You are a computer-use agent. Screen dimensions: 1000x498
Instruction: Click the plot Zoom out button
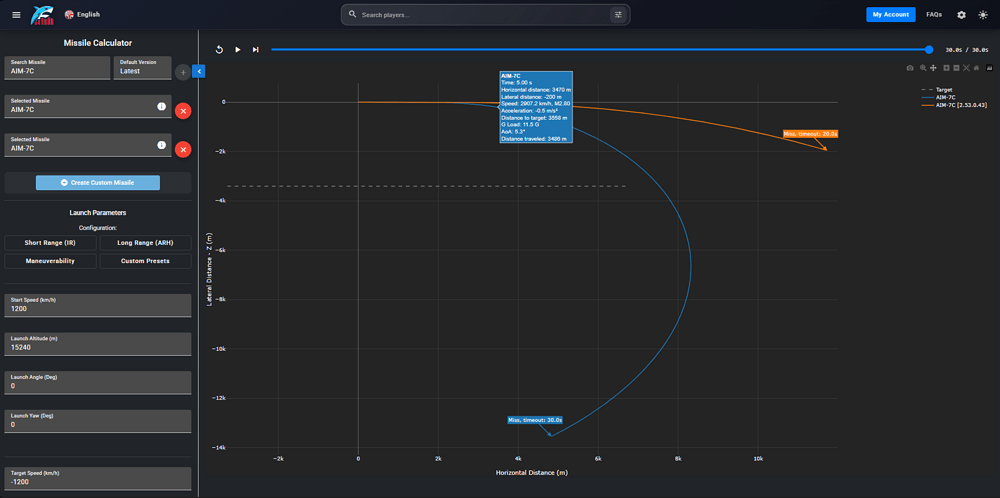pyautogui.click(x=957, y=68)
